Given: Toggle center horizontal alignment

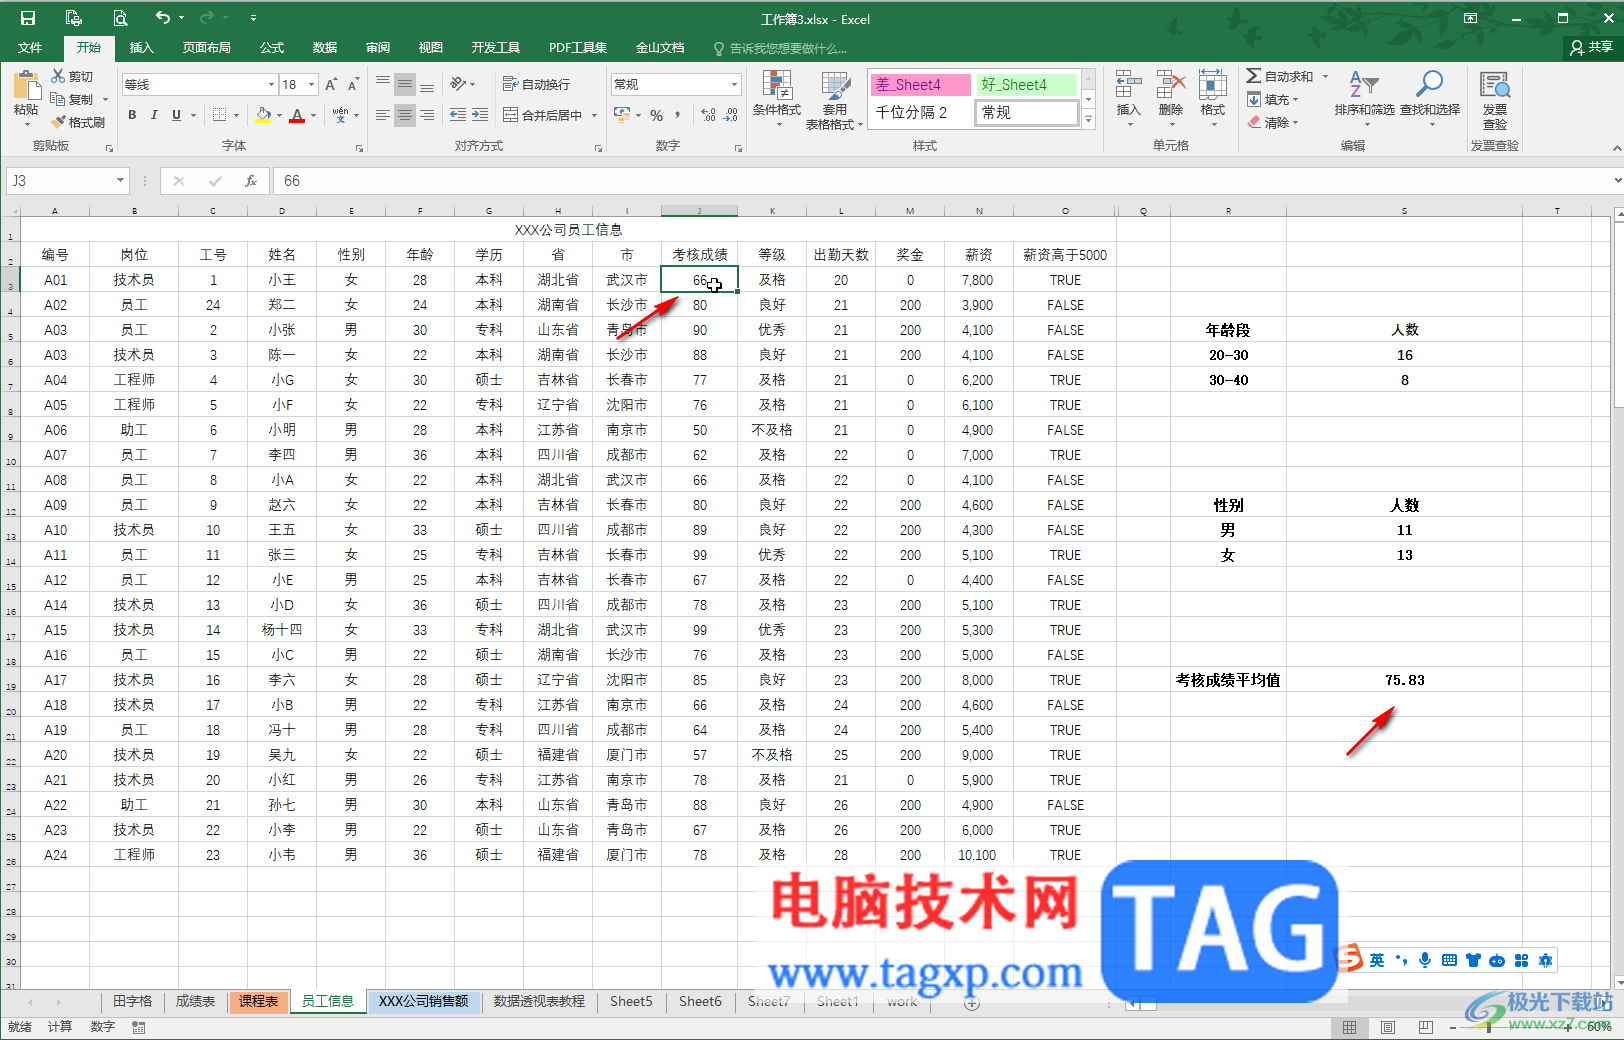Looking at the screenshot, I should [405, 115].
